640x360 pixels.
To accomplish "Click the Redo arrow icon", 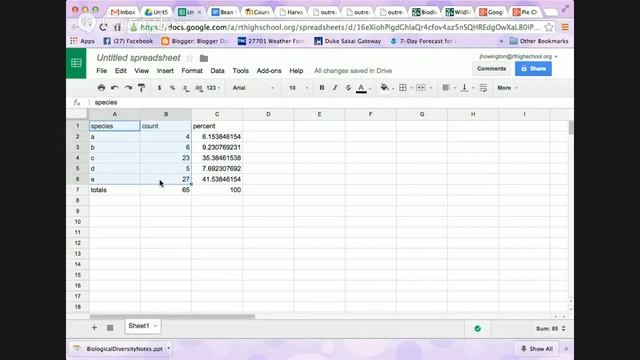I will 128,88.
